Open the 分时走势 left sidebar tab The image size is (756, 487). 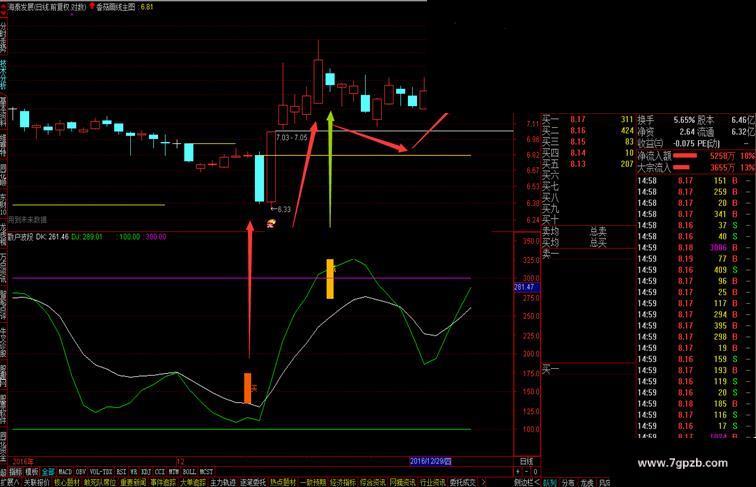[3, 37]
